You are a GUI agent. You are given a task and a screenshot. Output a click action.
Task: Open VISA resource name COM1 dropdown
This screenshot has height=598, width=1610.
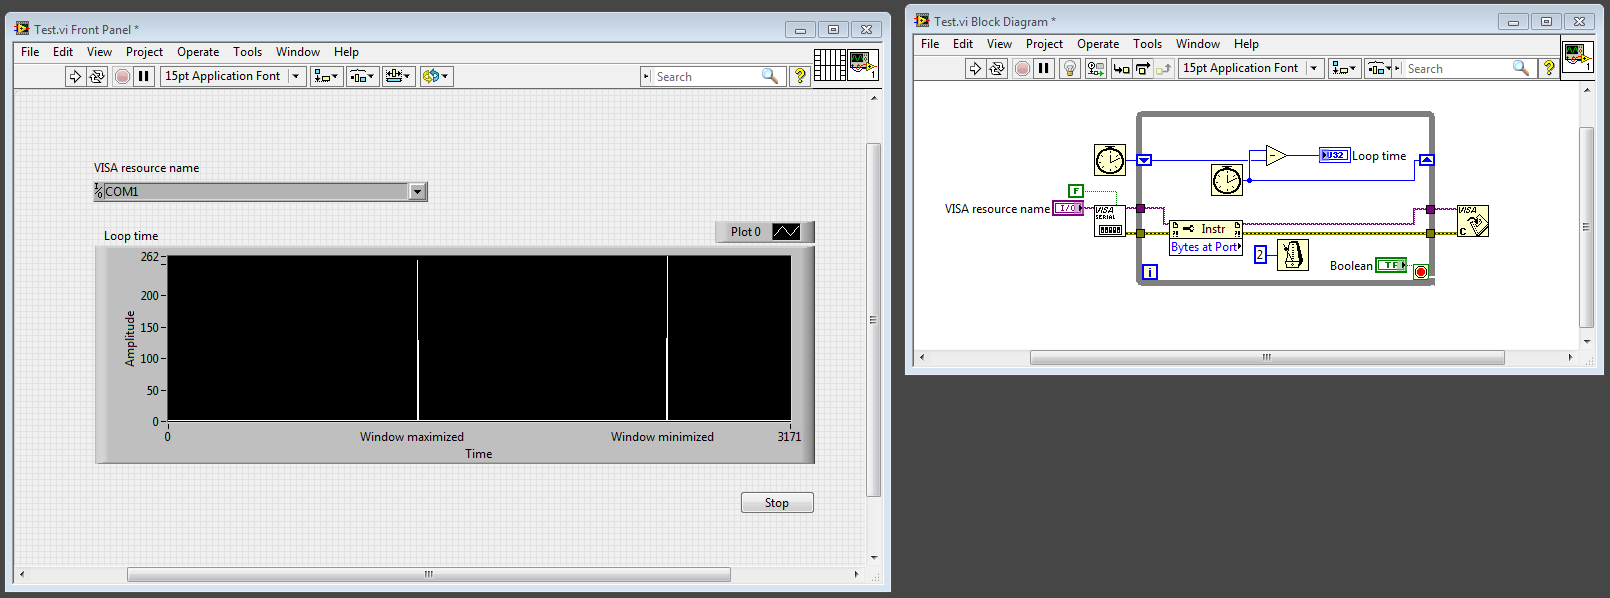(418, 191)
